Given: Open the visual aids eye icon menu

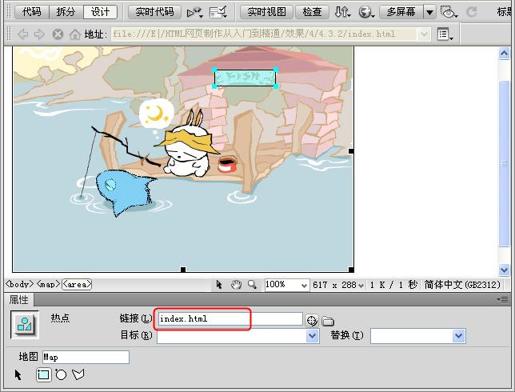Looking at the screenshot, I should click(x=448, y=13).
